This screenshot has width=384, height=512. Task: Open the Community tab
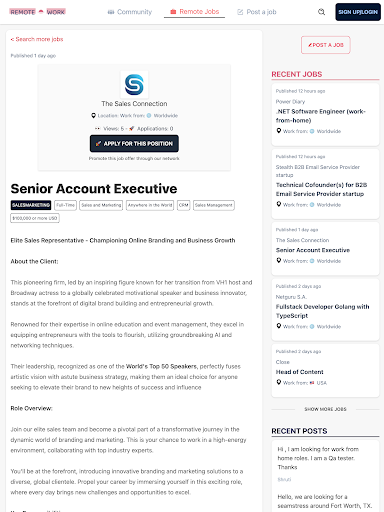coord(130,12)
